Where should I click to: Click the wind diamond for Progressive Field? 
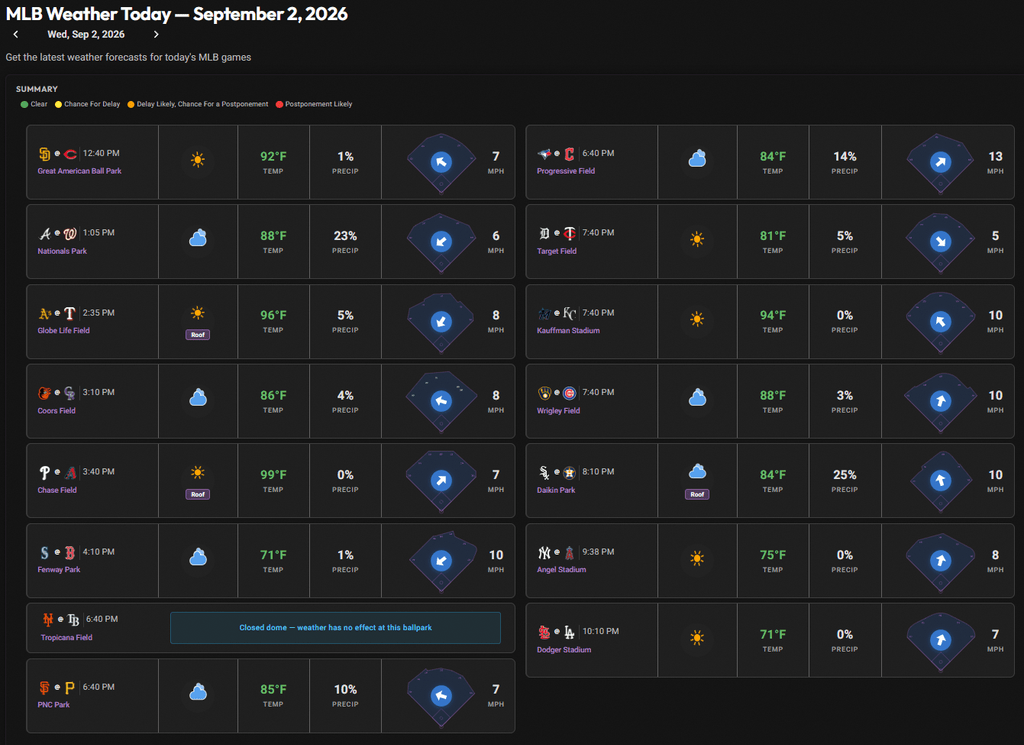click(940, 162)
